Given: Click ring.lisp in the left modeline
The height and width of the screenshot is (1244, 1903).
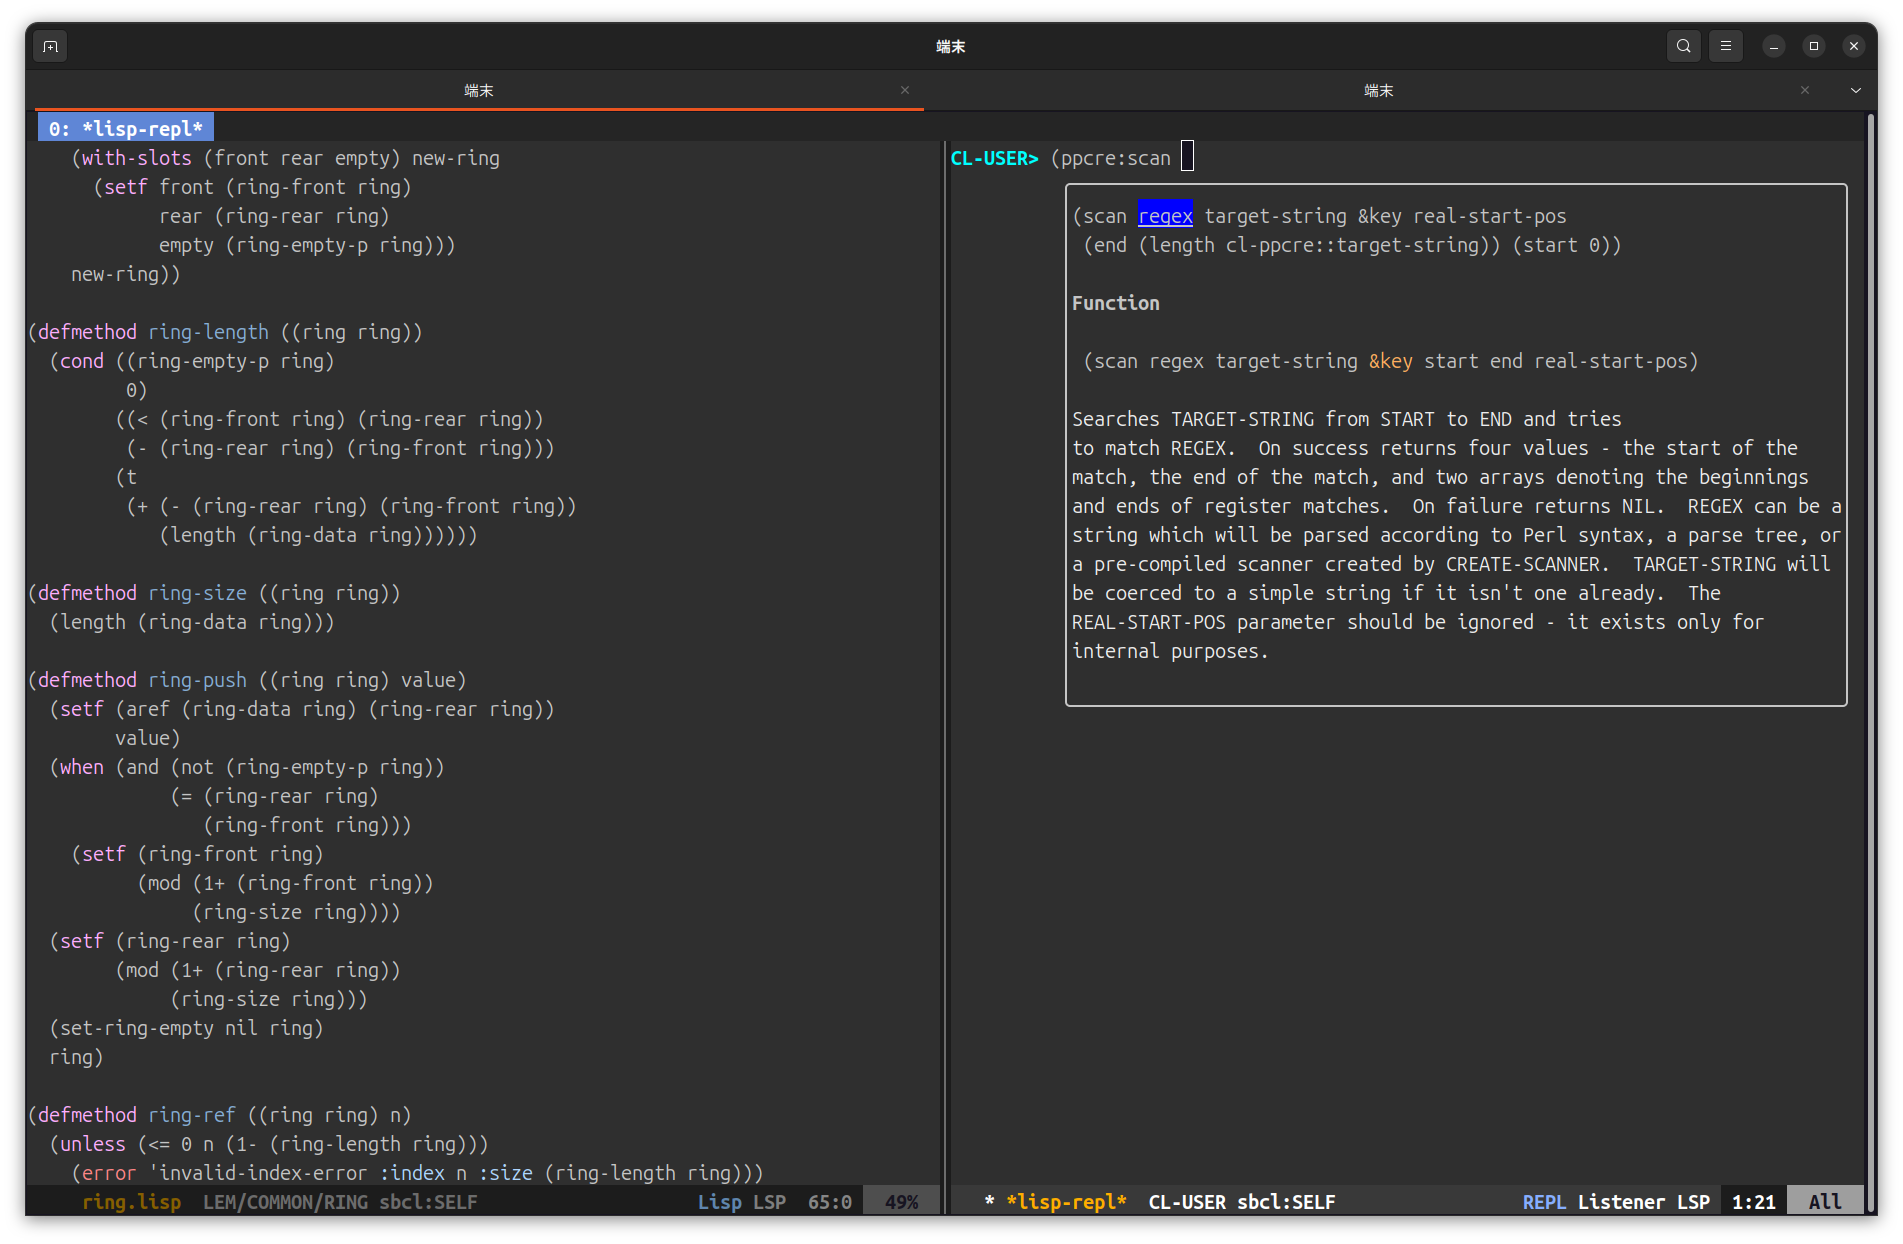Looking at the screenshot, I should click(131, 1202).
